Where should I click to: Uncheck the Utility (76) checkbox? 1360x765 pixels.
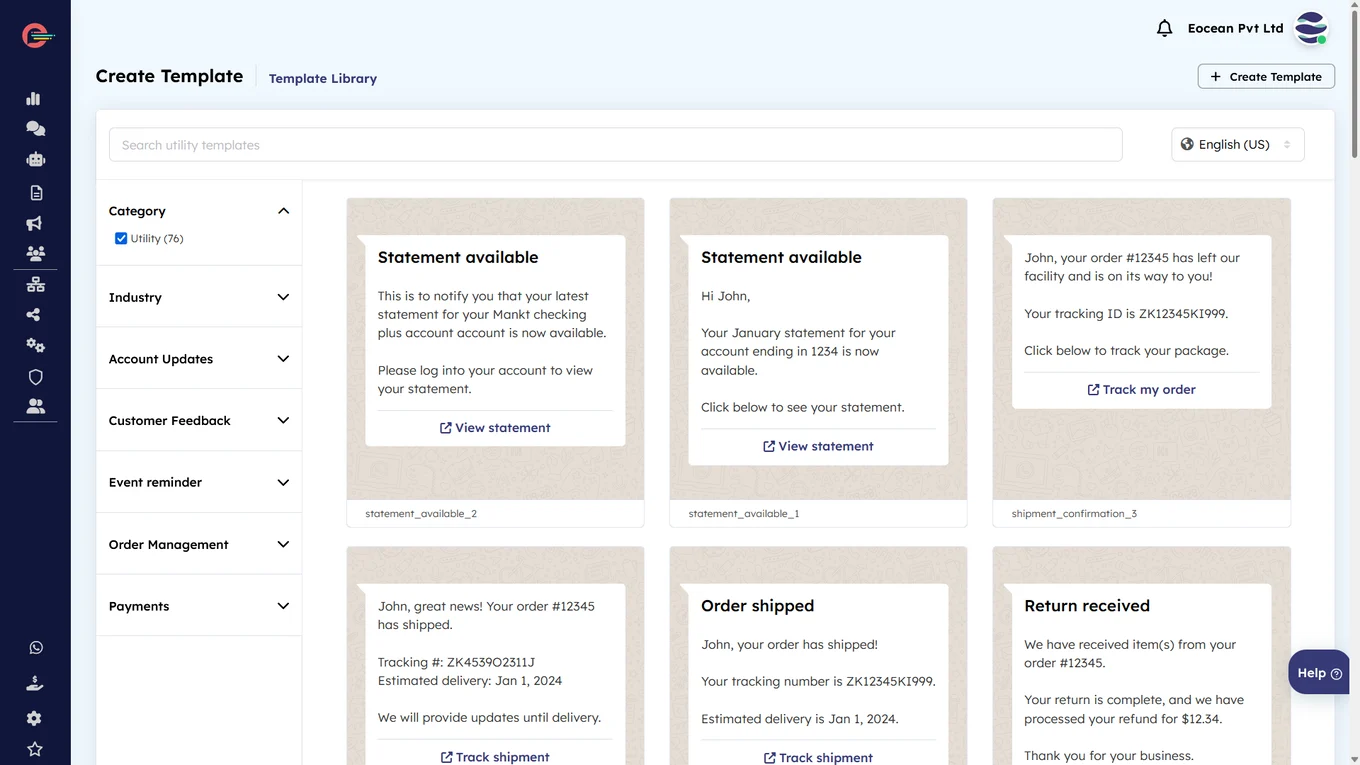[x=121, y=238]
